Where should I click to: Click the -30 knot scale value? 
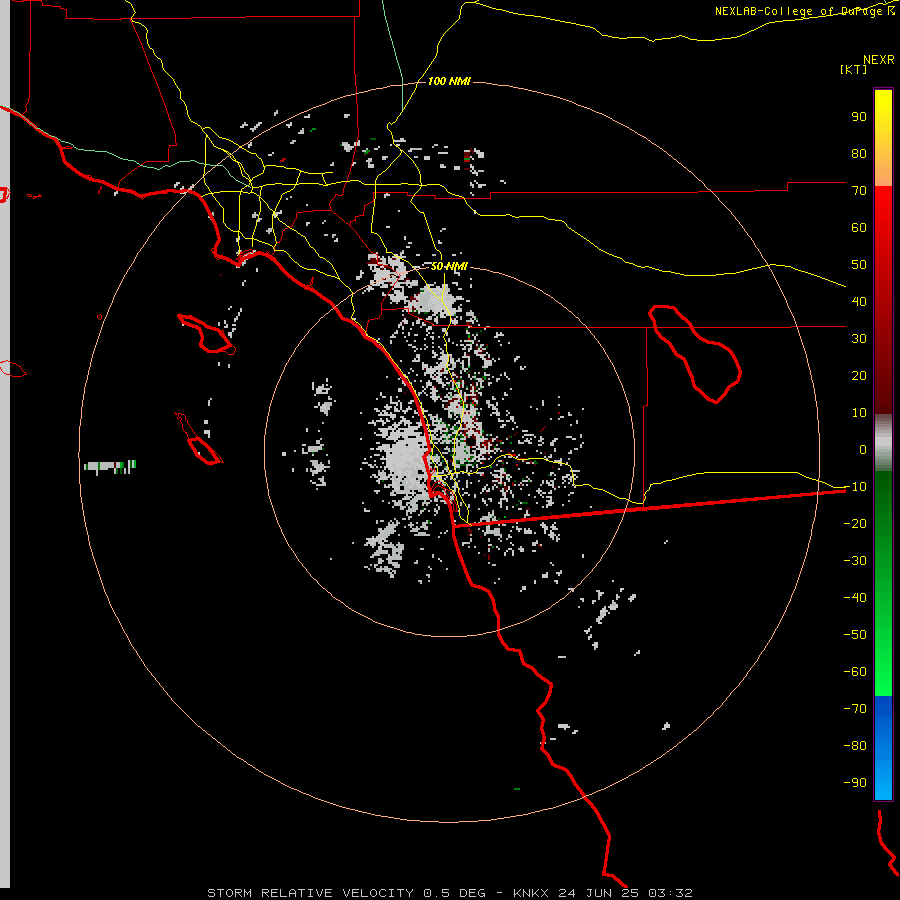[x=855, y=561]
